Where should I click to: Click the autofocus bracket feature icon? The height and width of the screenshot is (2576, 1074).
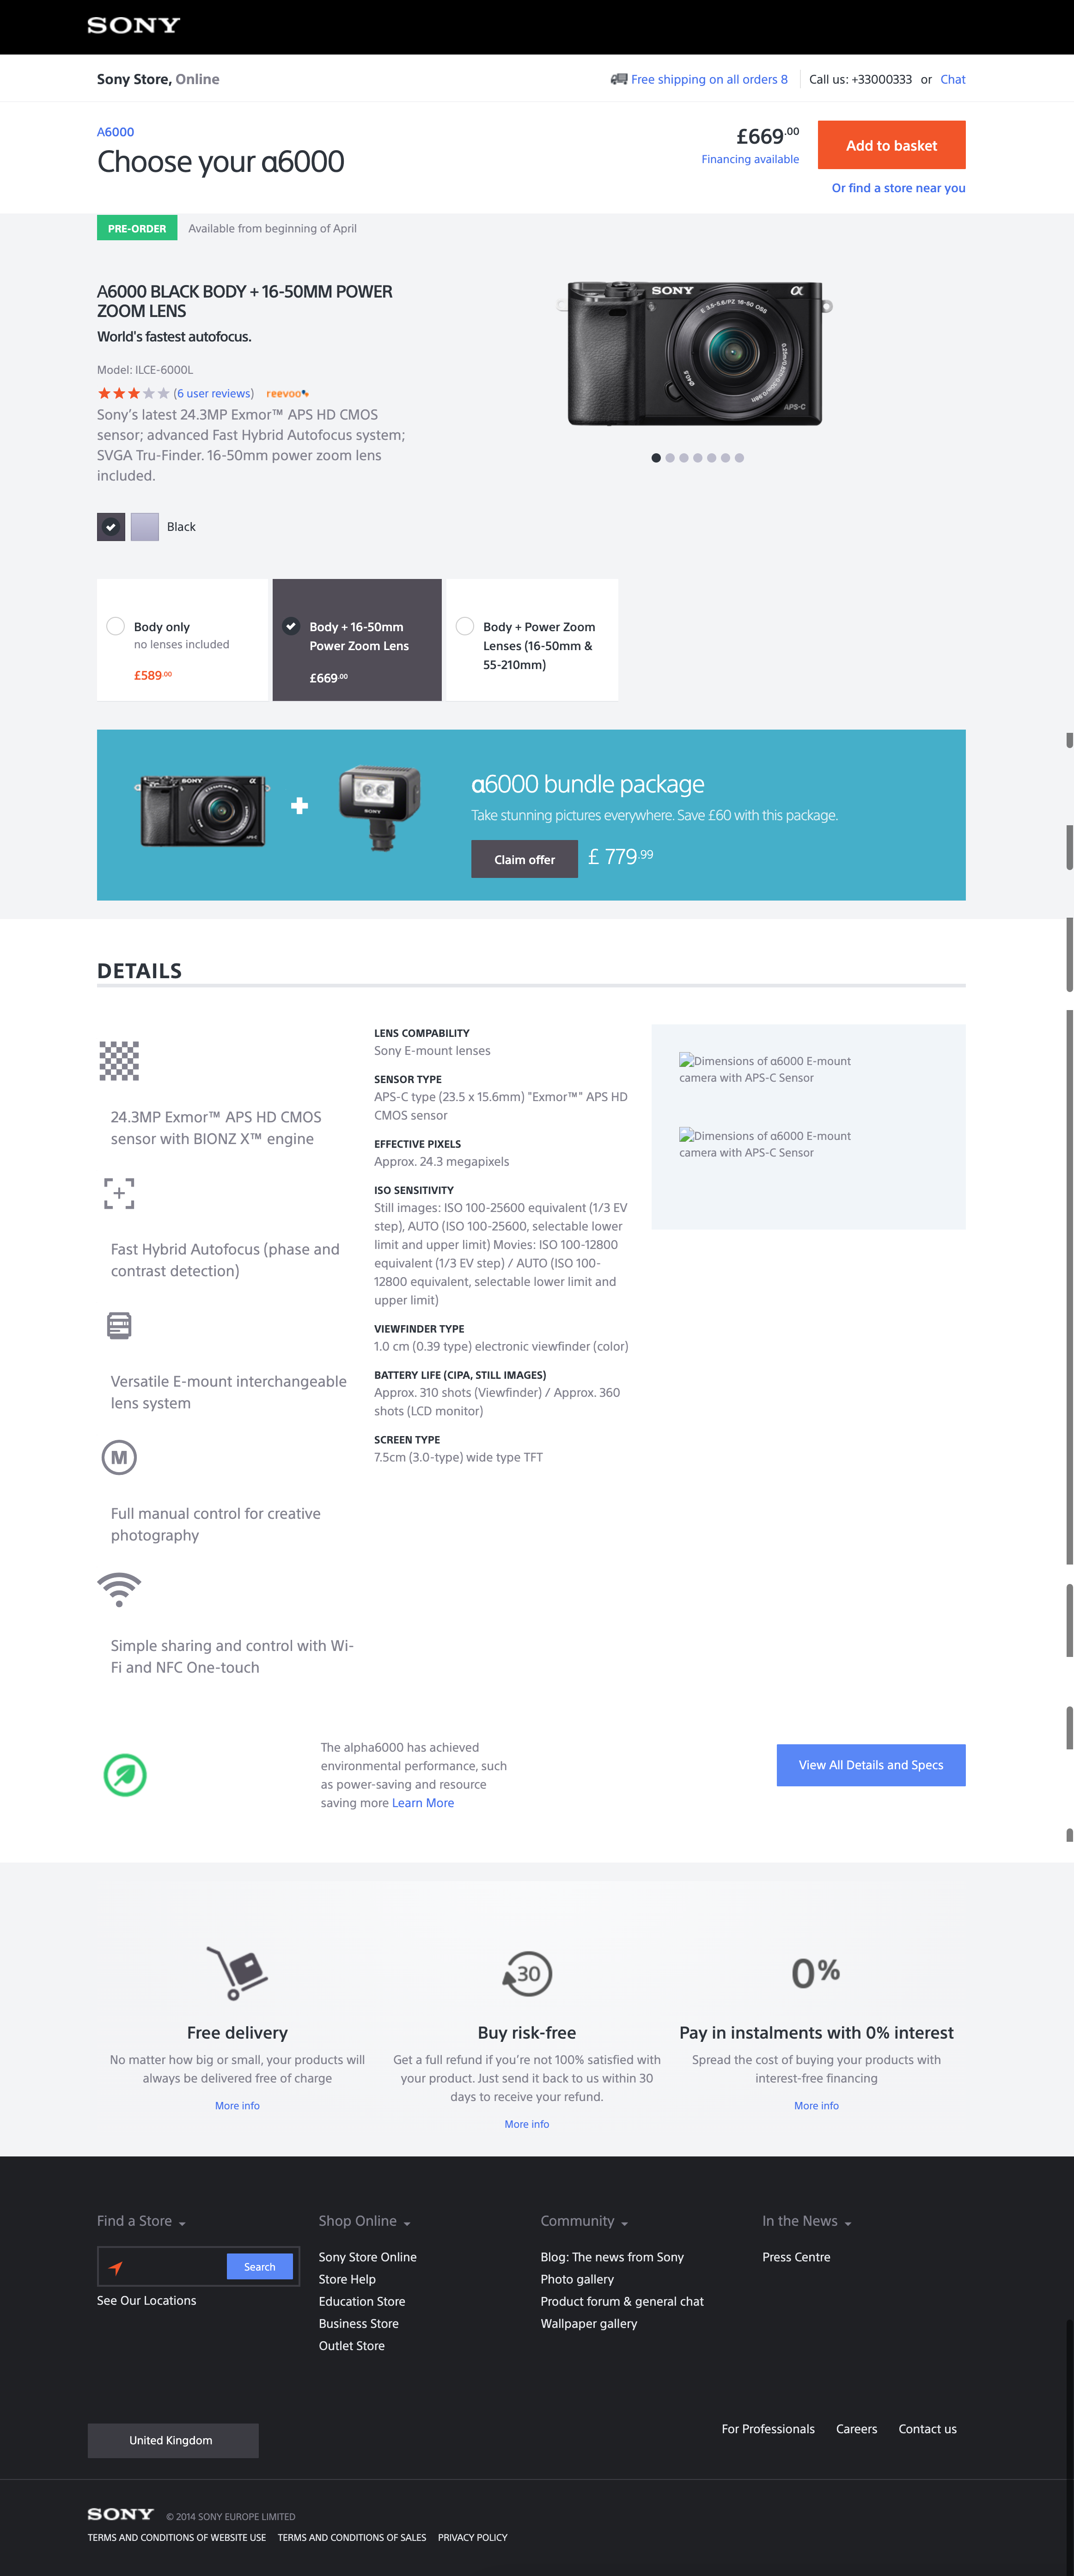point(119,1193)
